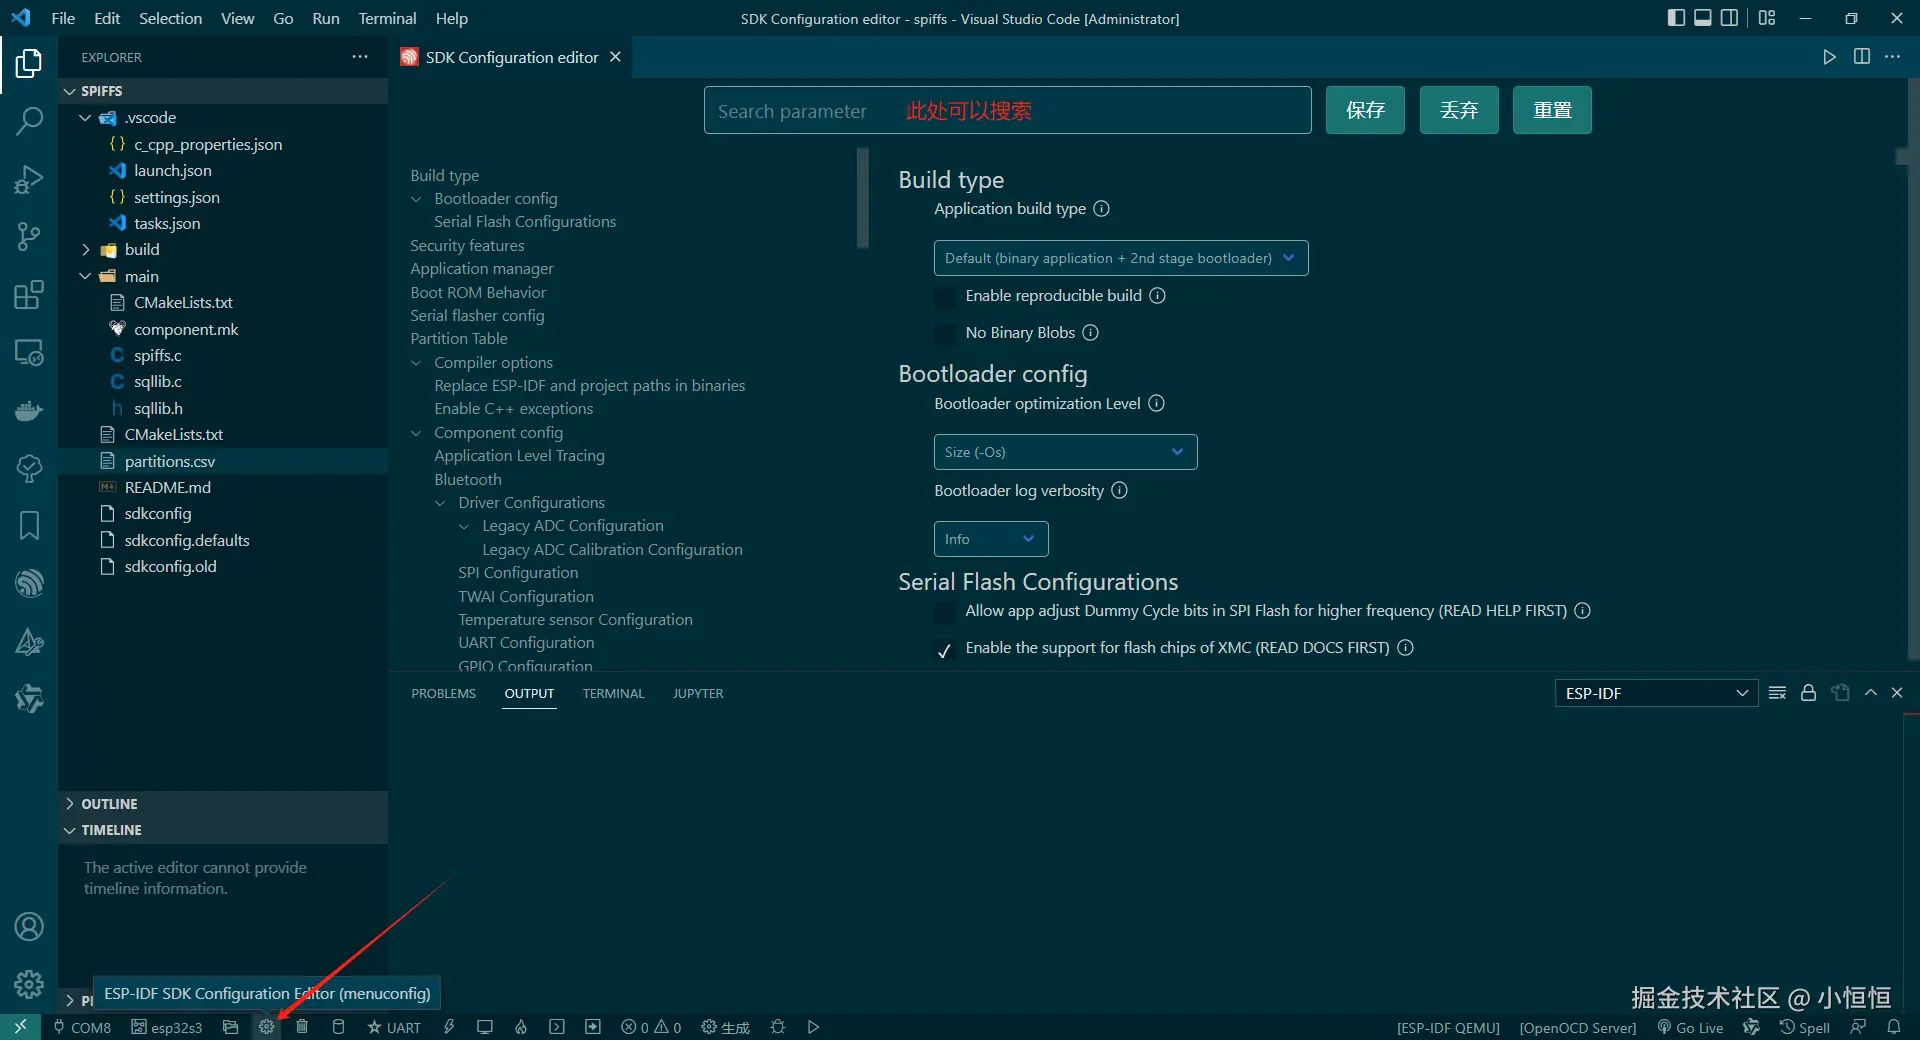Screen dimensions: 1920x1040
Task: Open the ESP-IDF Terminal icon
Action: click(557, 1027)
